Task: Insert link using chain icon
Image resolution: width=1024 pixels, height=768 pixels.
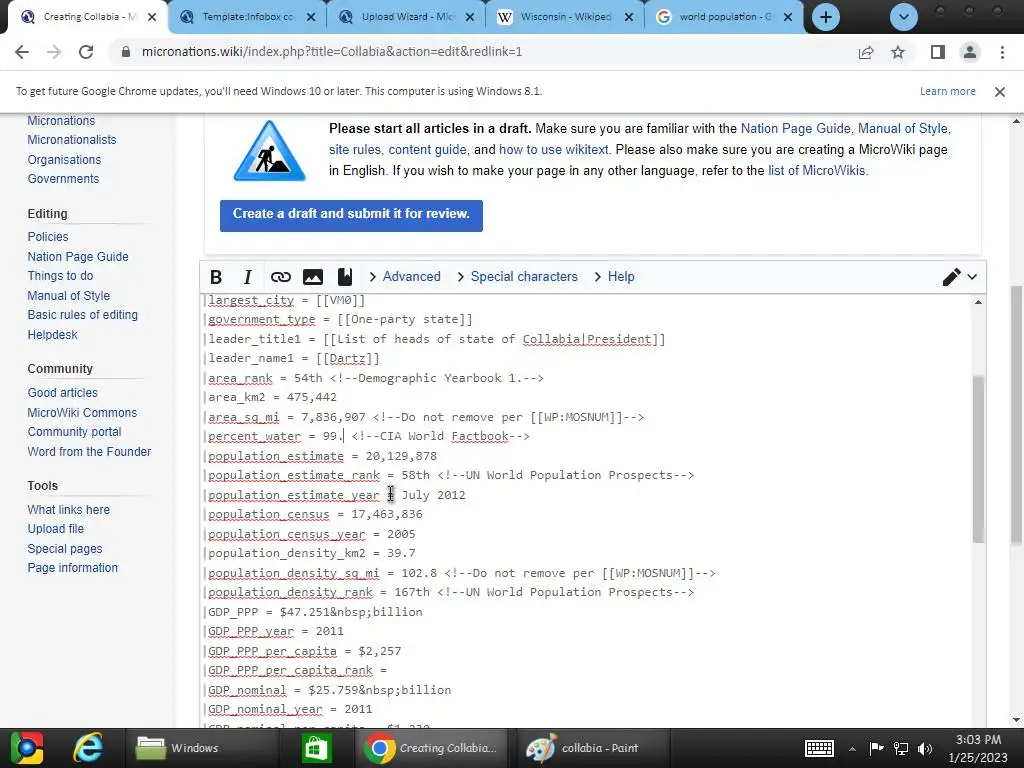Action: coord(281,277)
